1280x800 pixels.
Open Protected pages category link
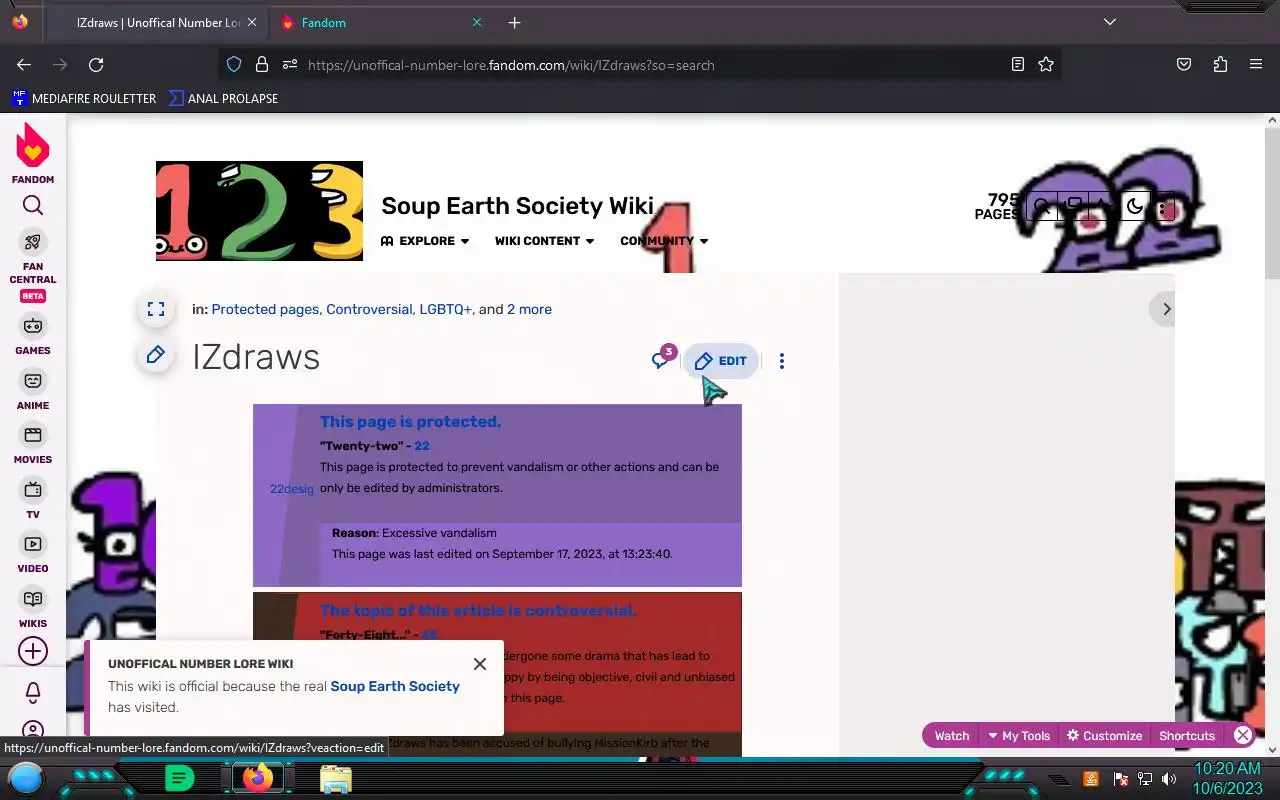(265, 309)
